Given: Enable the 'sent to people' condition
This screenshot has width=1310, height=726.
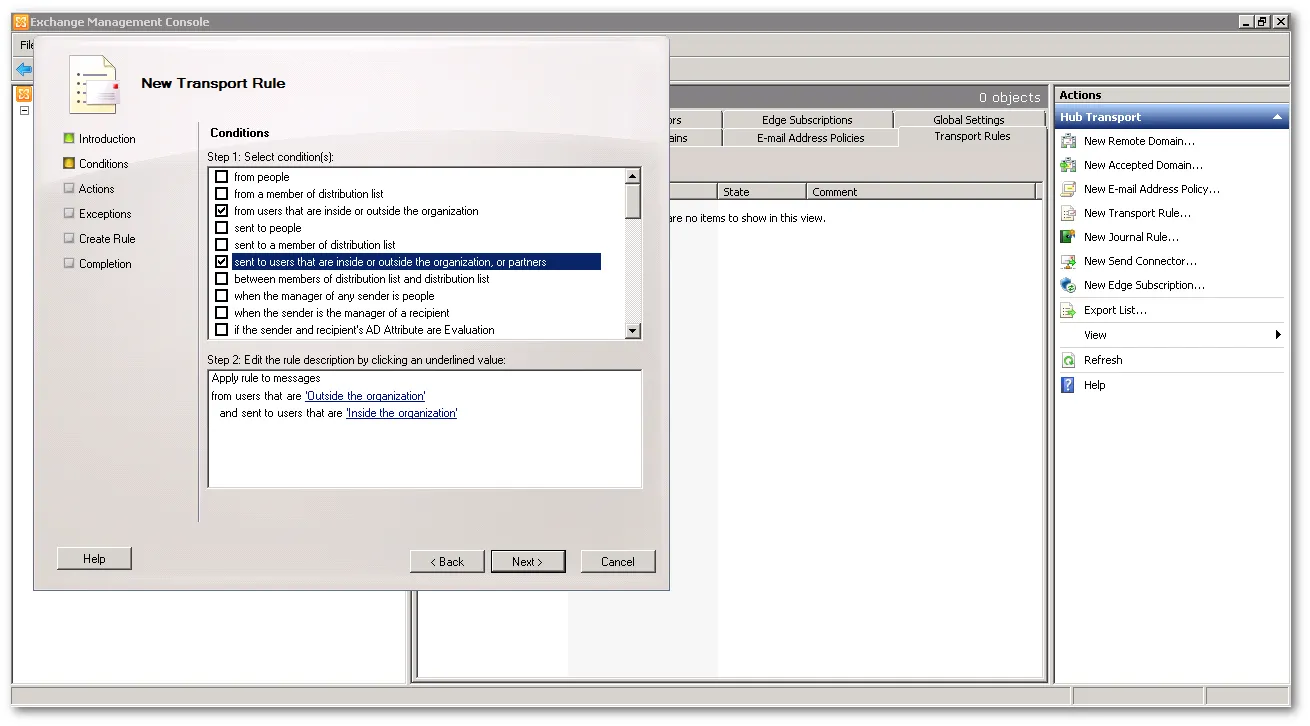Looking at the screenshot, I should pyautogui.click(x=221, y=227).
